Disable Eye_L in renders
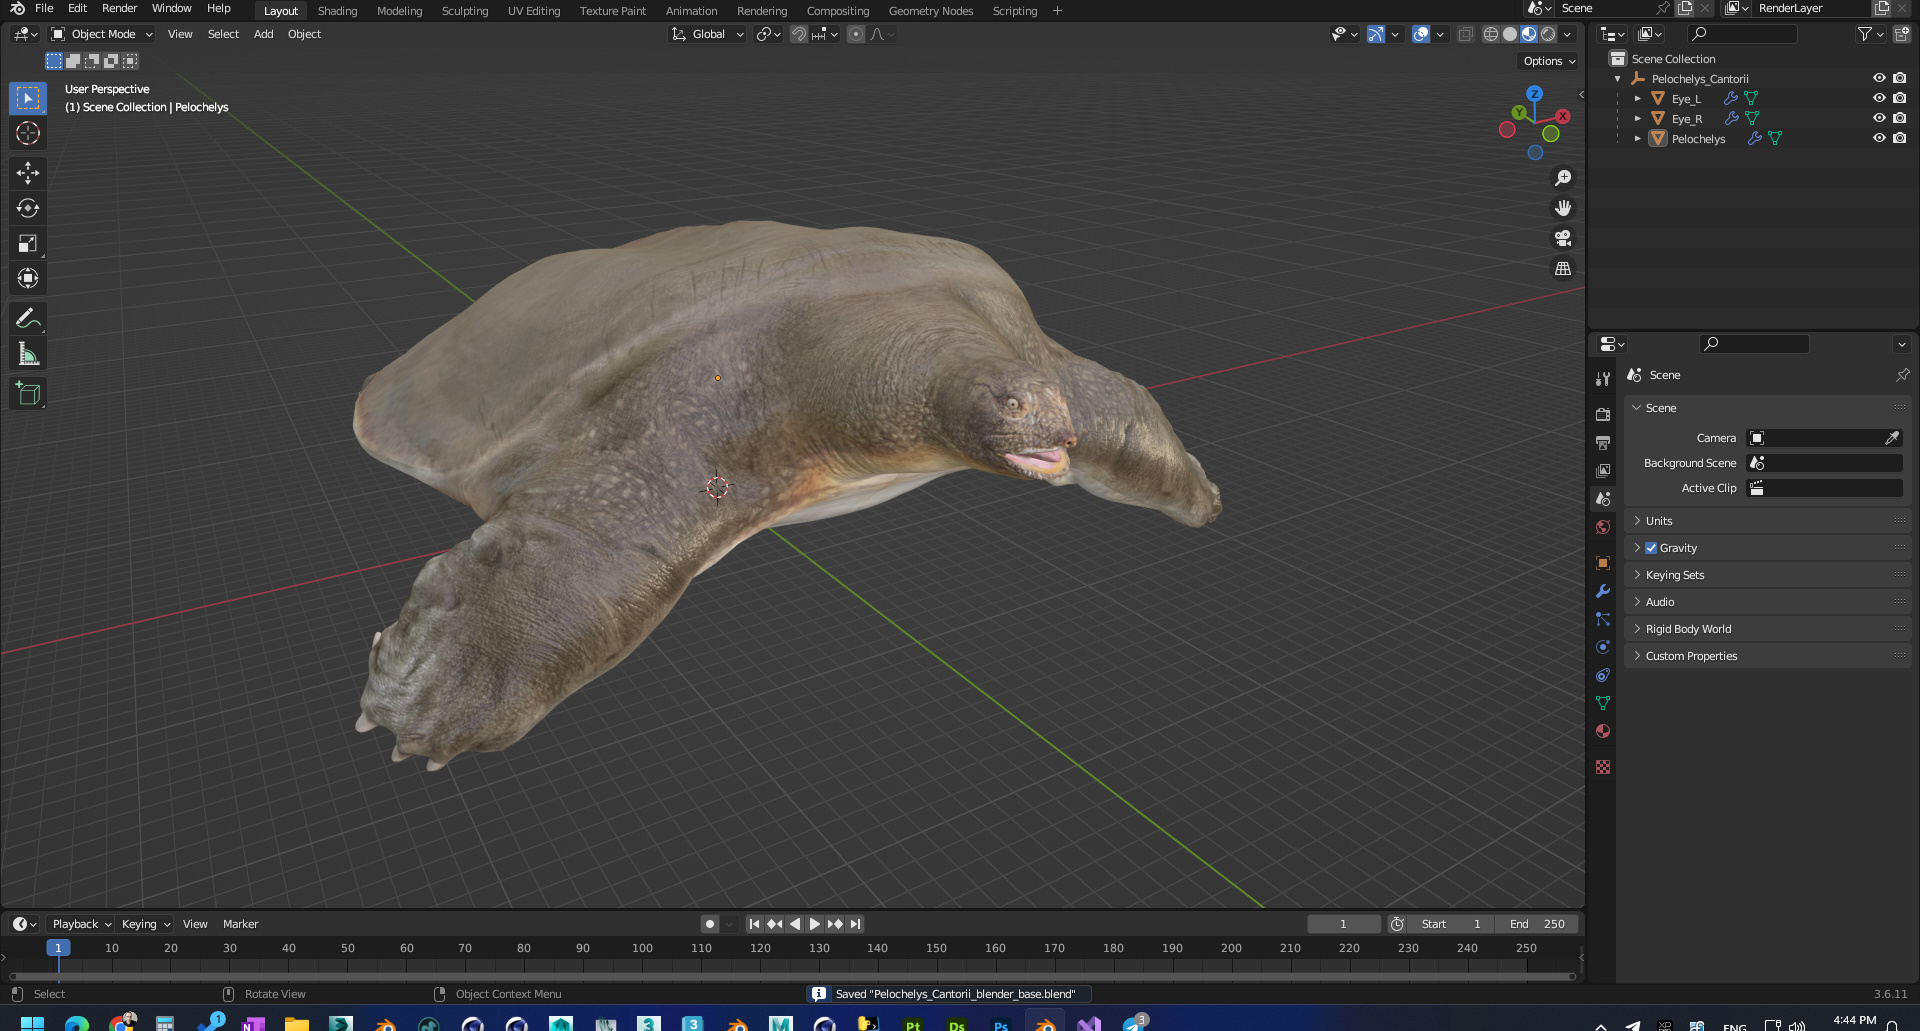1920x1031 pixels. click(1900, 98)
